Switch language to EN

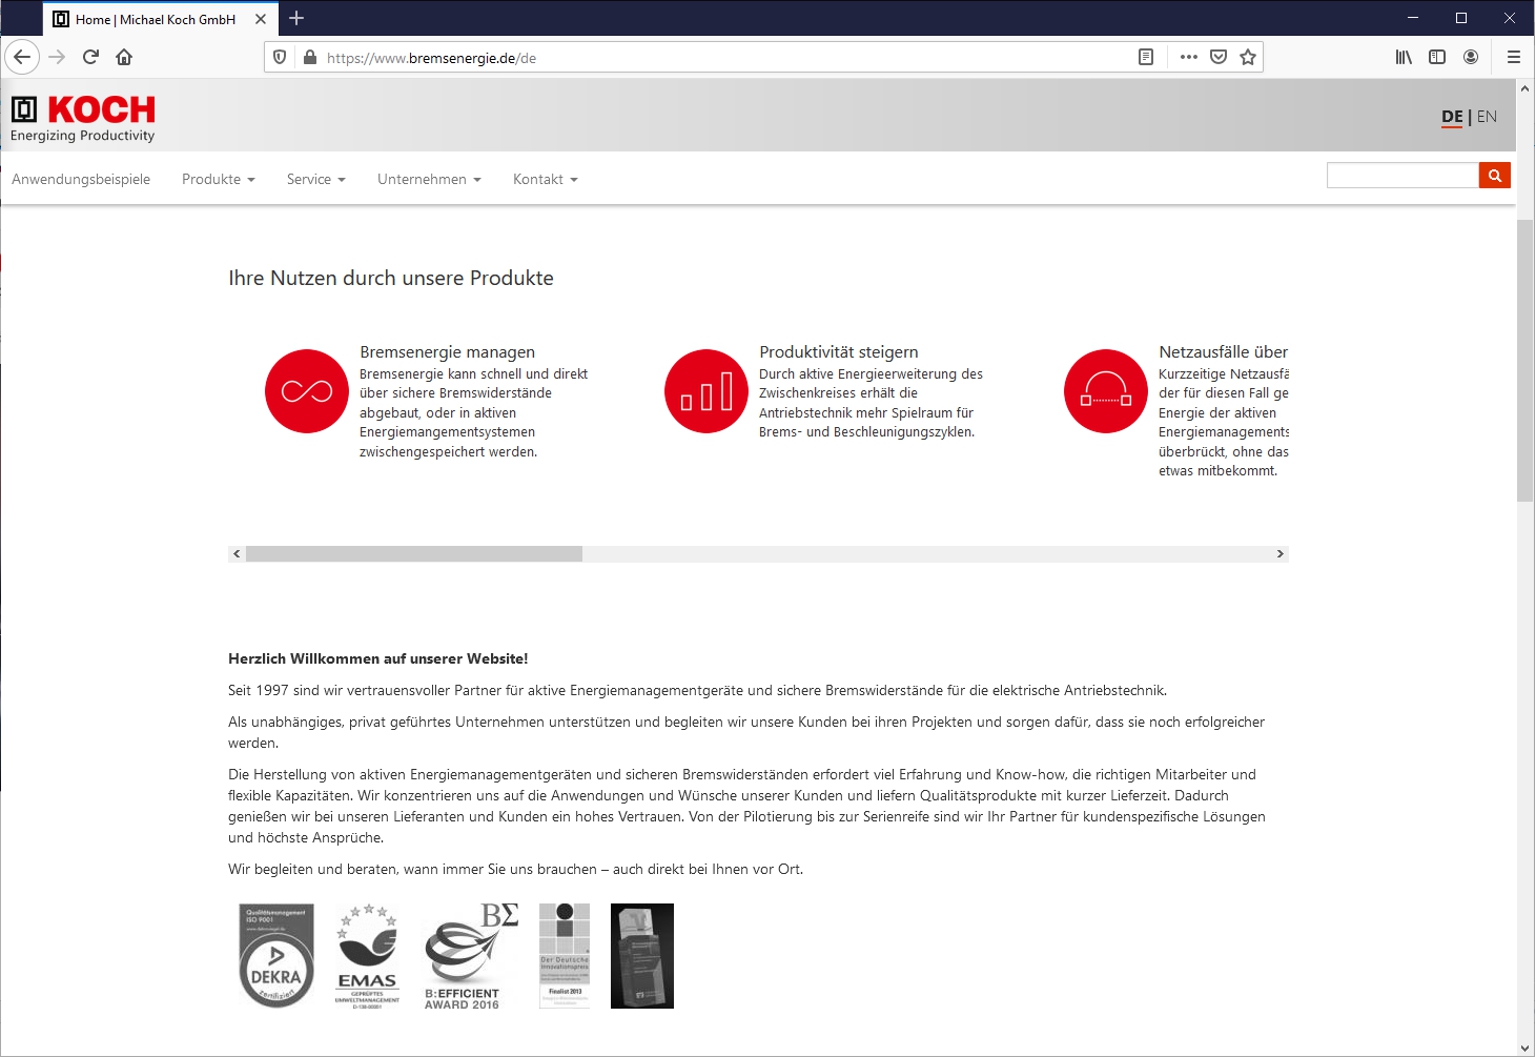(1487, 116)
